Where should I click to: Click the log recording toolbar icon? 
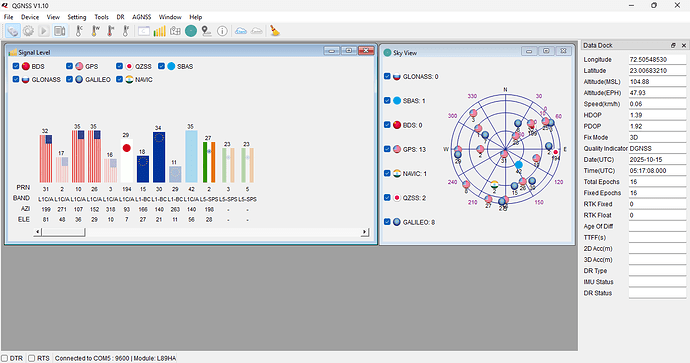[x=59, y=31]
